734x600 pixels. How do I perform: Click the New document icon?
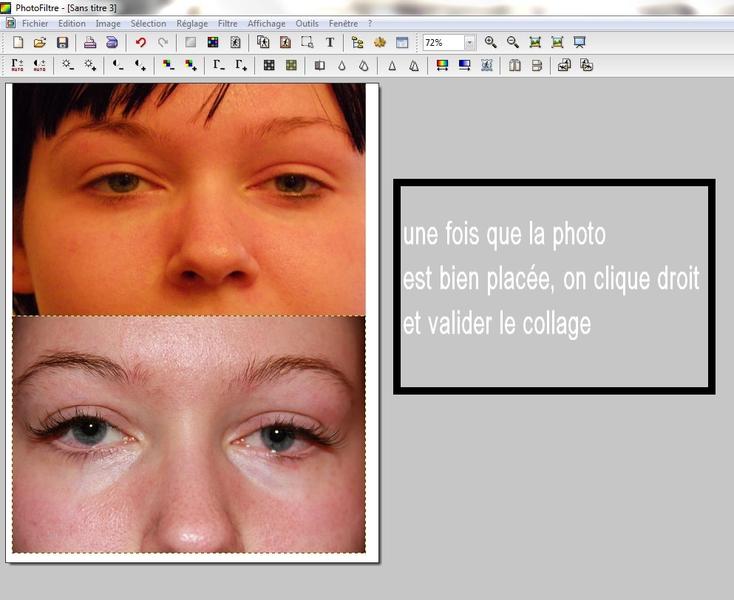(x=18, y=43)
